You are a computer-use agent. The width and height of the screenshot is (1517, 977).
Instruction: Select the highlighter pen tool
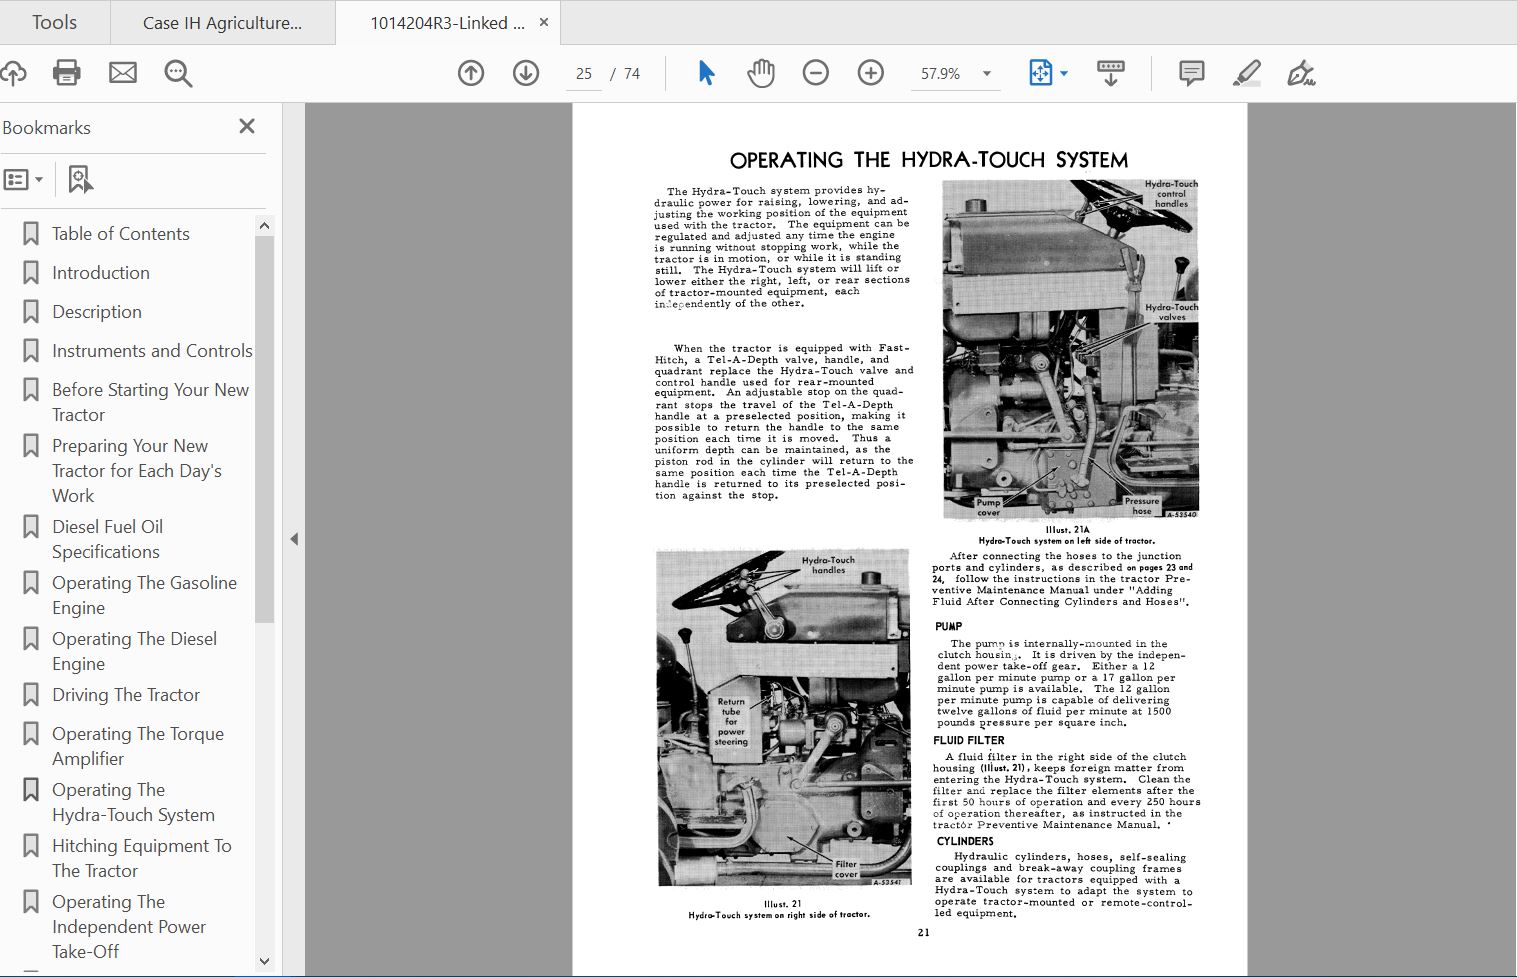1246,73
